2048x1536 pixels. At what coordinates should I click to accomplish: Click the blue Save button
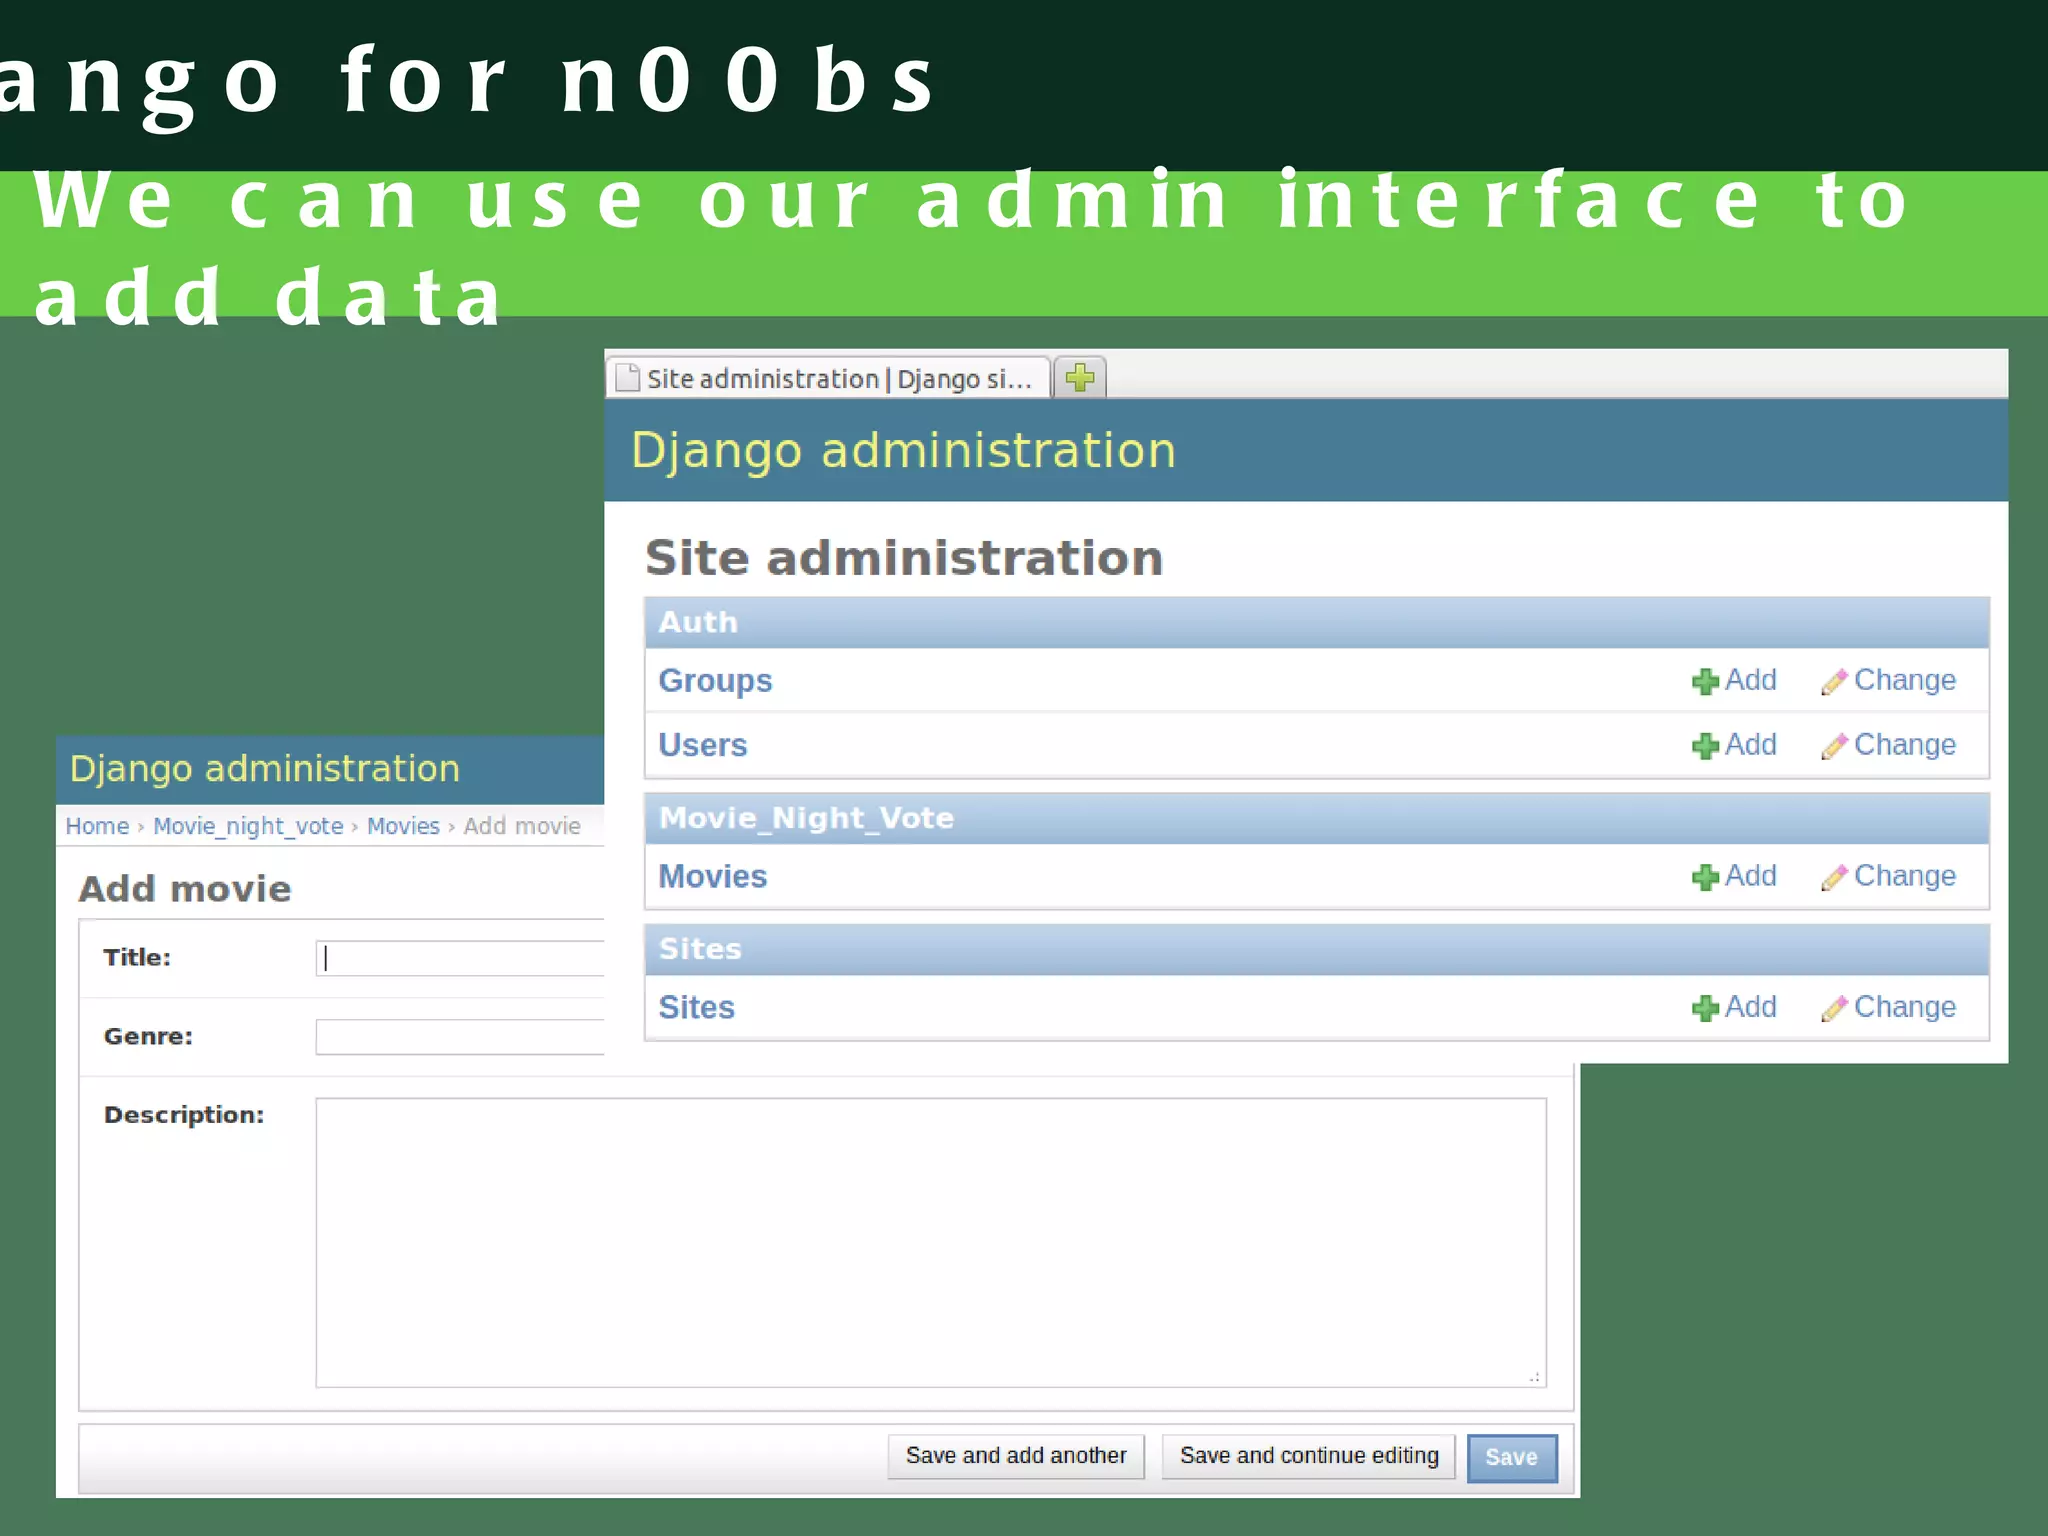[1512, 1458]
